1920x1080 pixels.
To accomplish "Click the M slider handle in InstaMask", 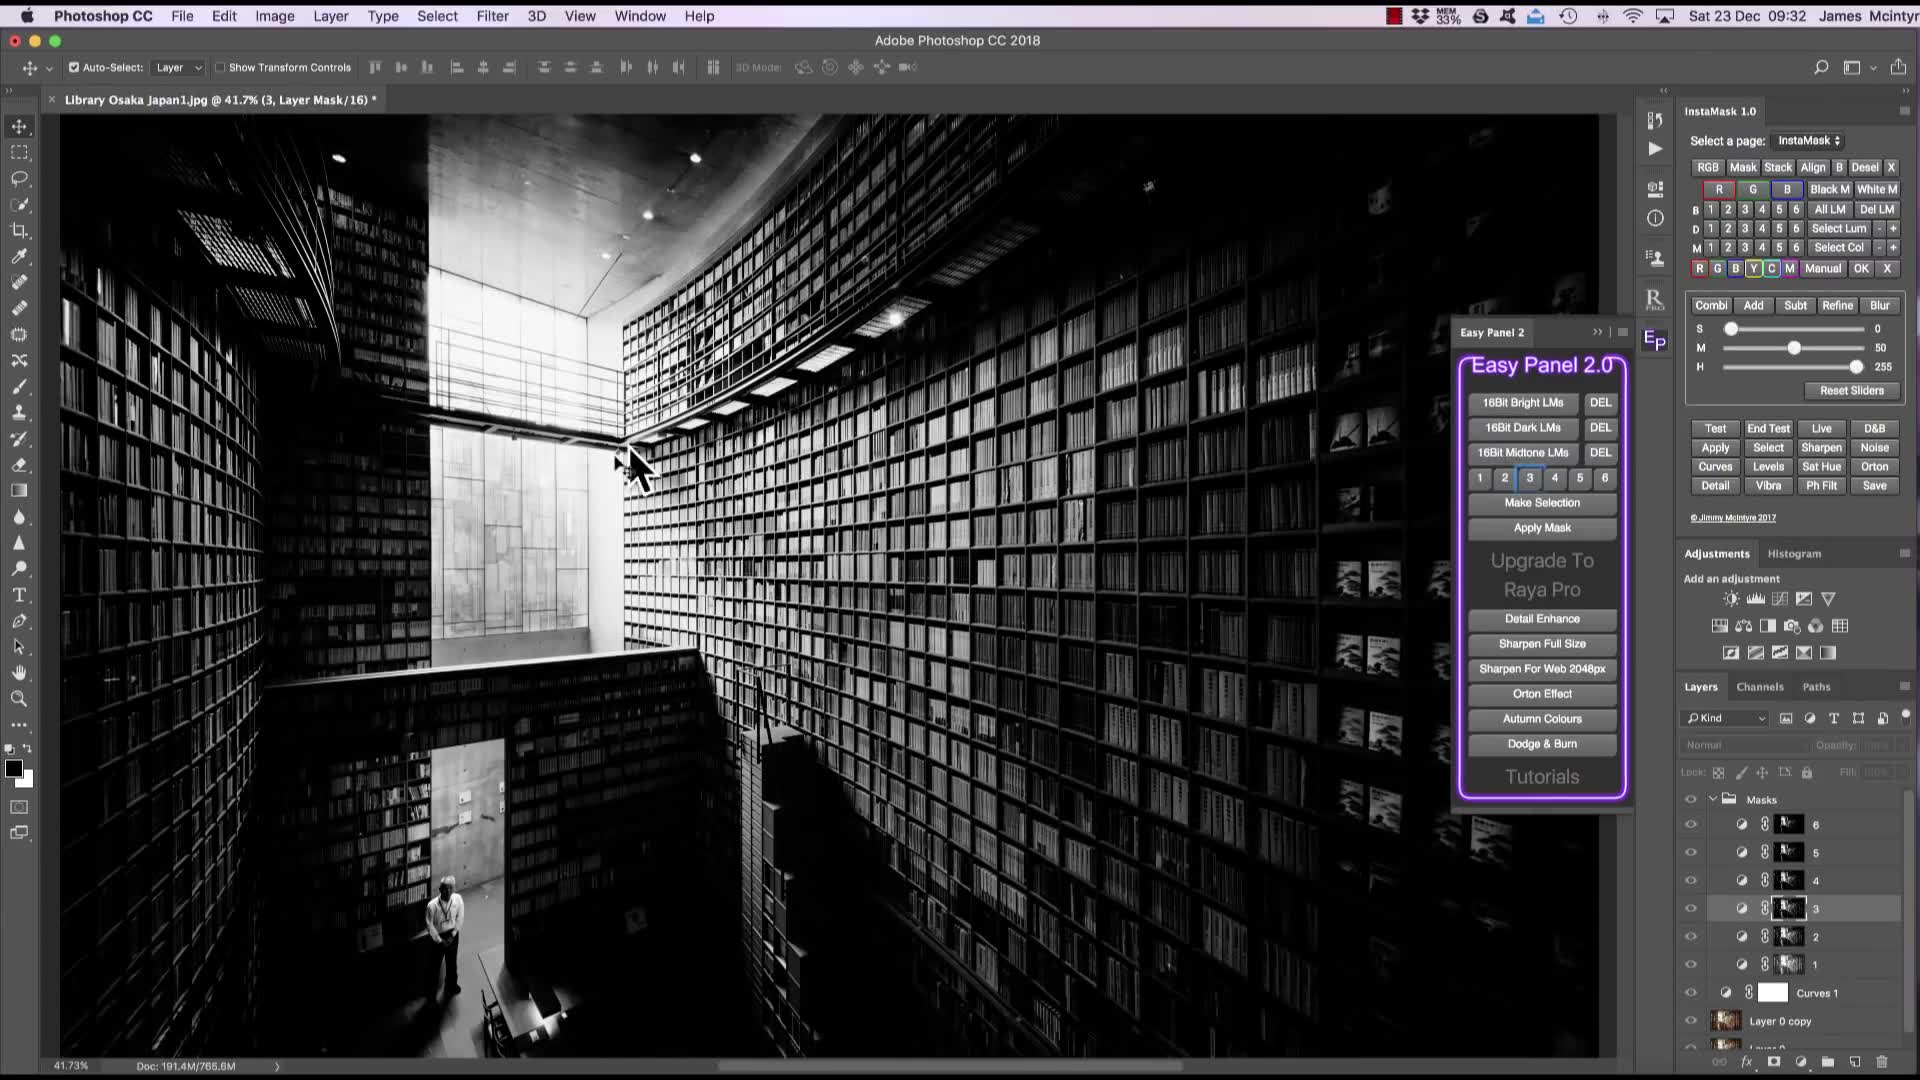I will (1794, 348).
